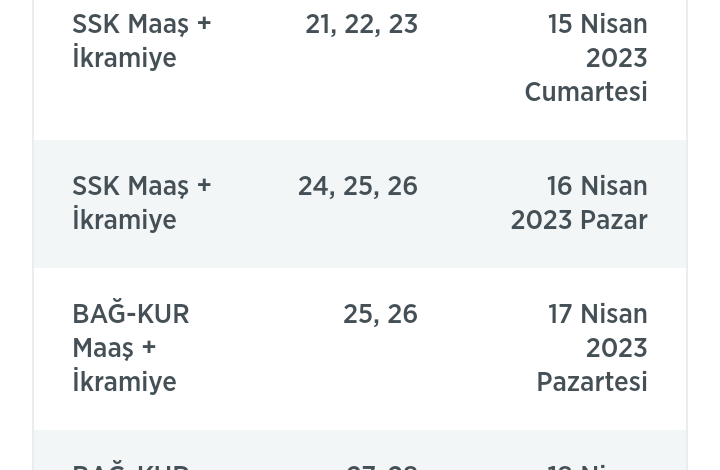Viewport: 720px width, 470px height.
Task: Click the "25, 26" days cell
Action: (380, 314)
